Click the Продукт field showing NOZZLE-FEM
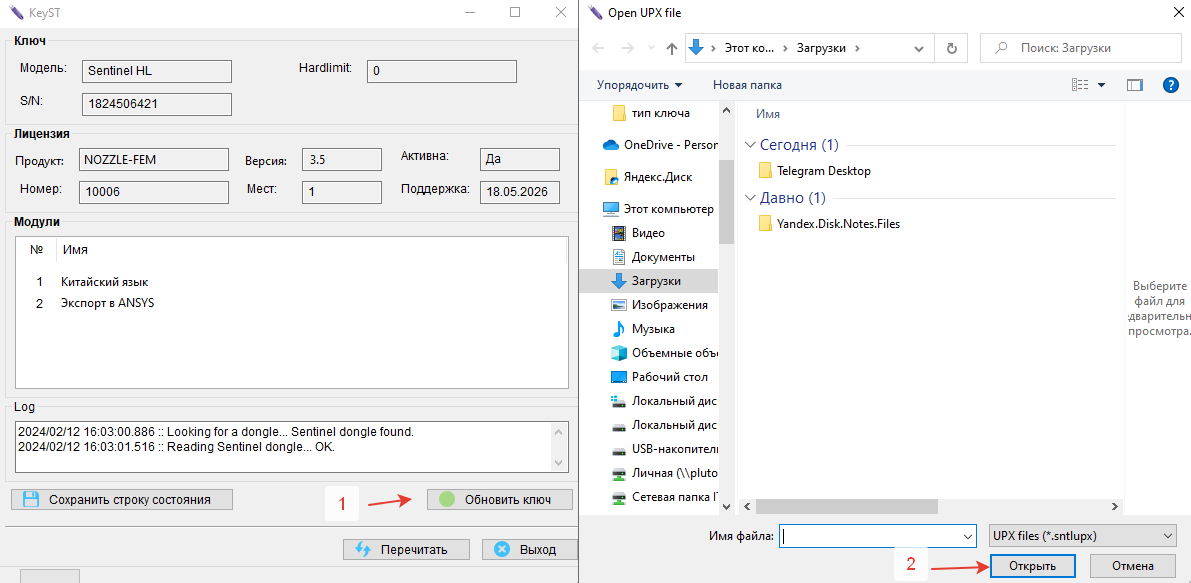Viewport: 1191px width, 583px height. coord(154,159)
